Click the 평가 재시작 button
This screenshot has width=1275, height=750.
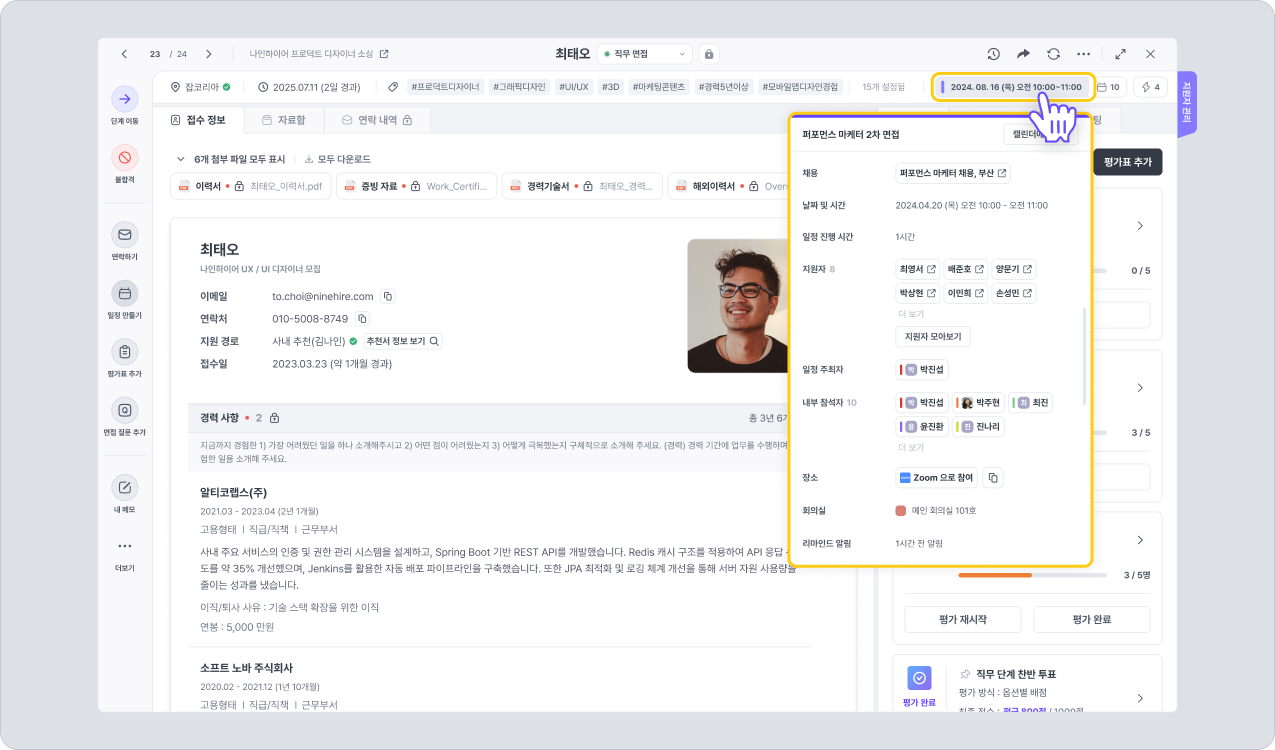pos(963,619)
